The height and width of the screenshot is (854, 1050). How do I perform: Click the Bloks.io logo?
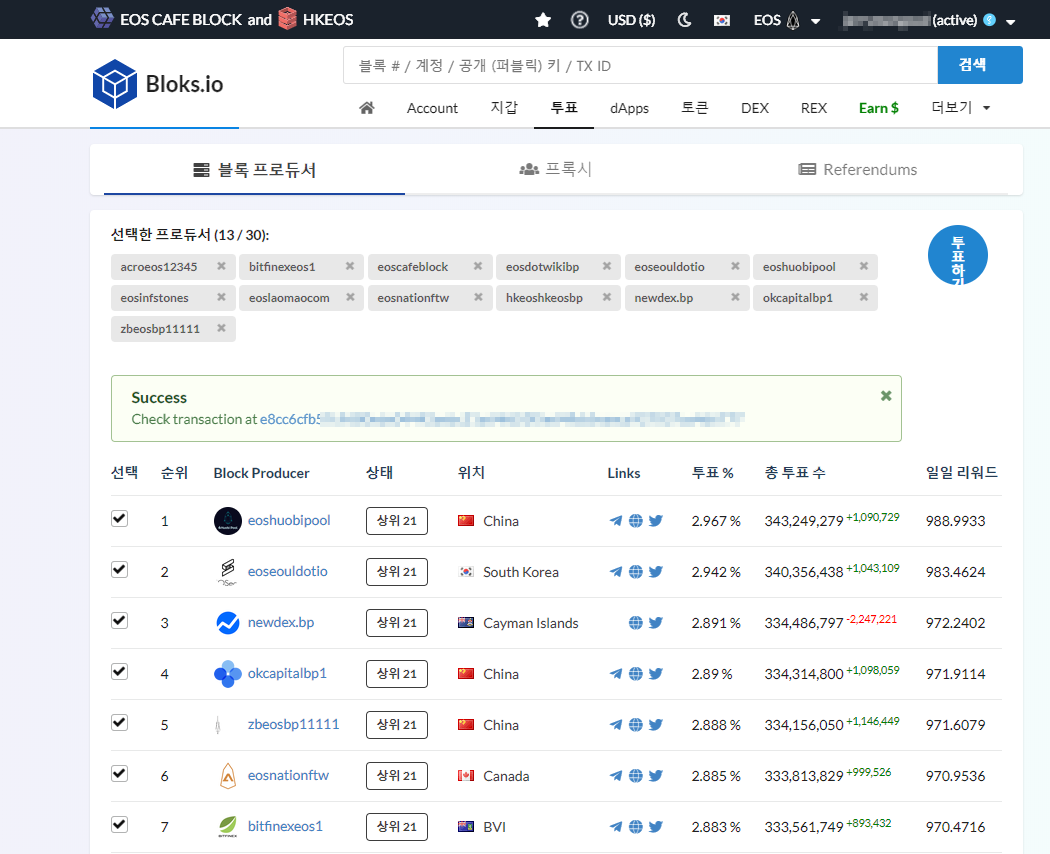point(158,84)
